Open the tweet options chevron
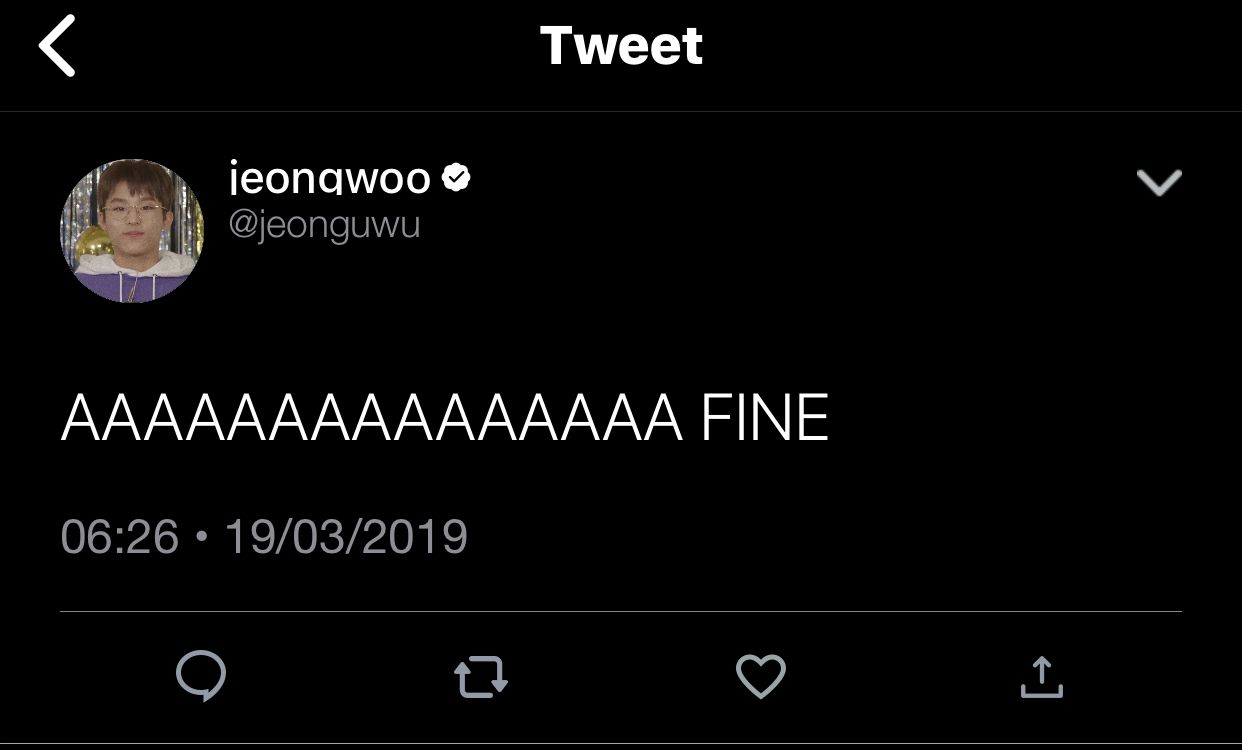The width and height of the screenshot is (1242, 750). 1159,182
